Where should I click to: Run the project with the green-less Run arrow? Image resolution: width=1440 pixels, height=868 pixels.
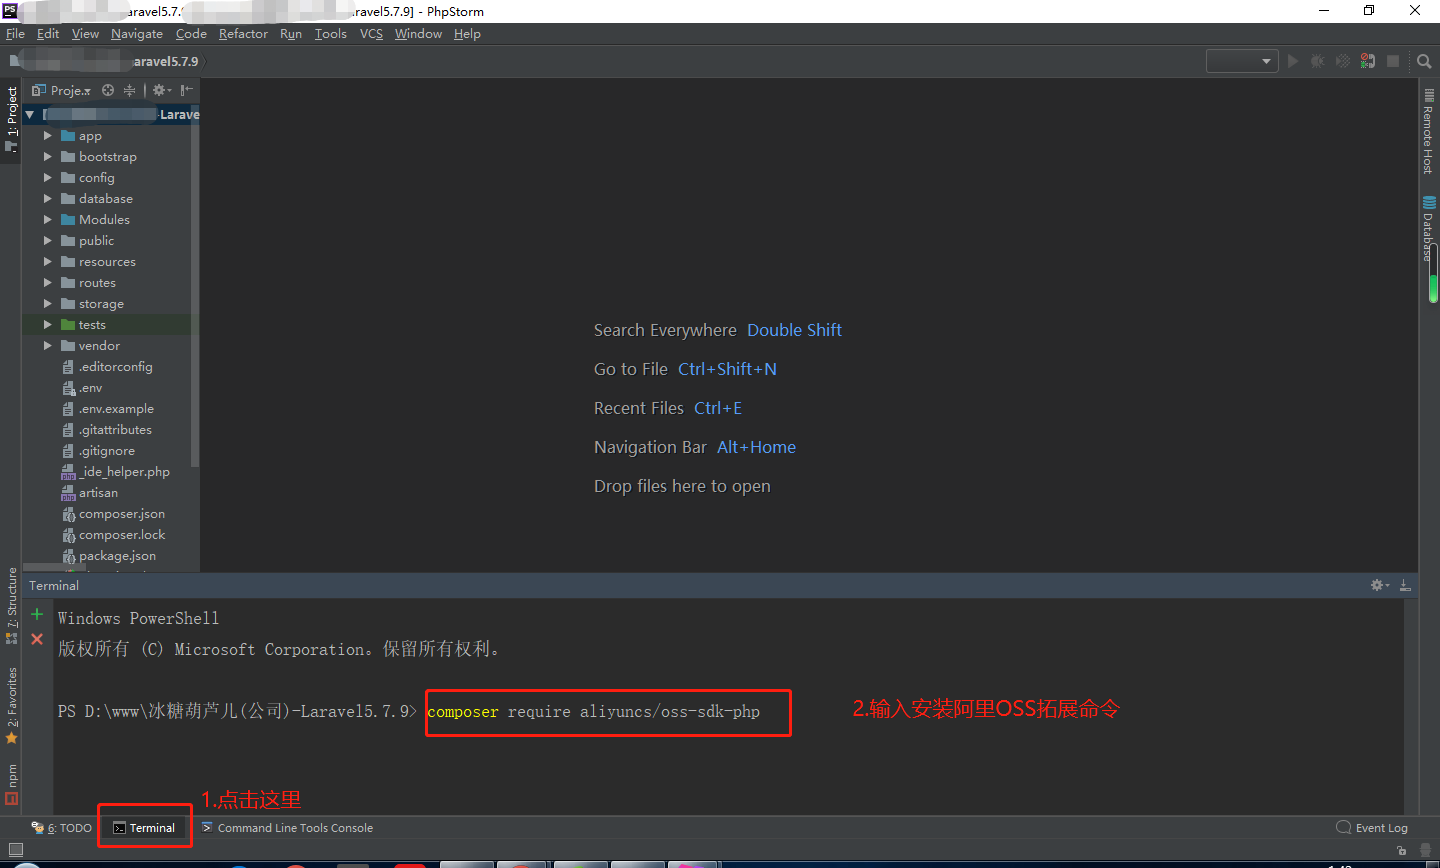coord(1293,61)
